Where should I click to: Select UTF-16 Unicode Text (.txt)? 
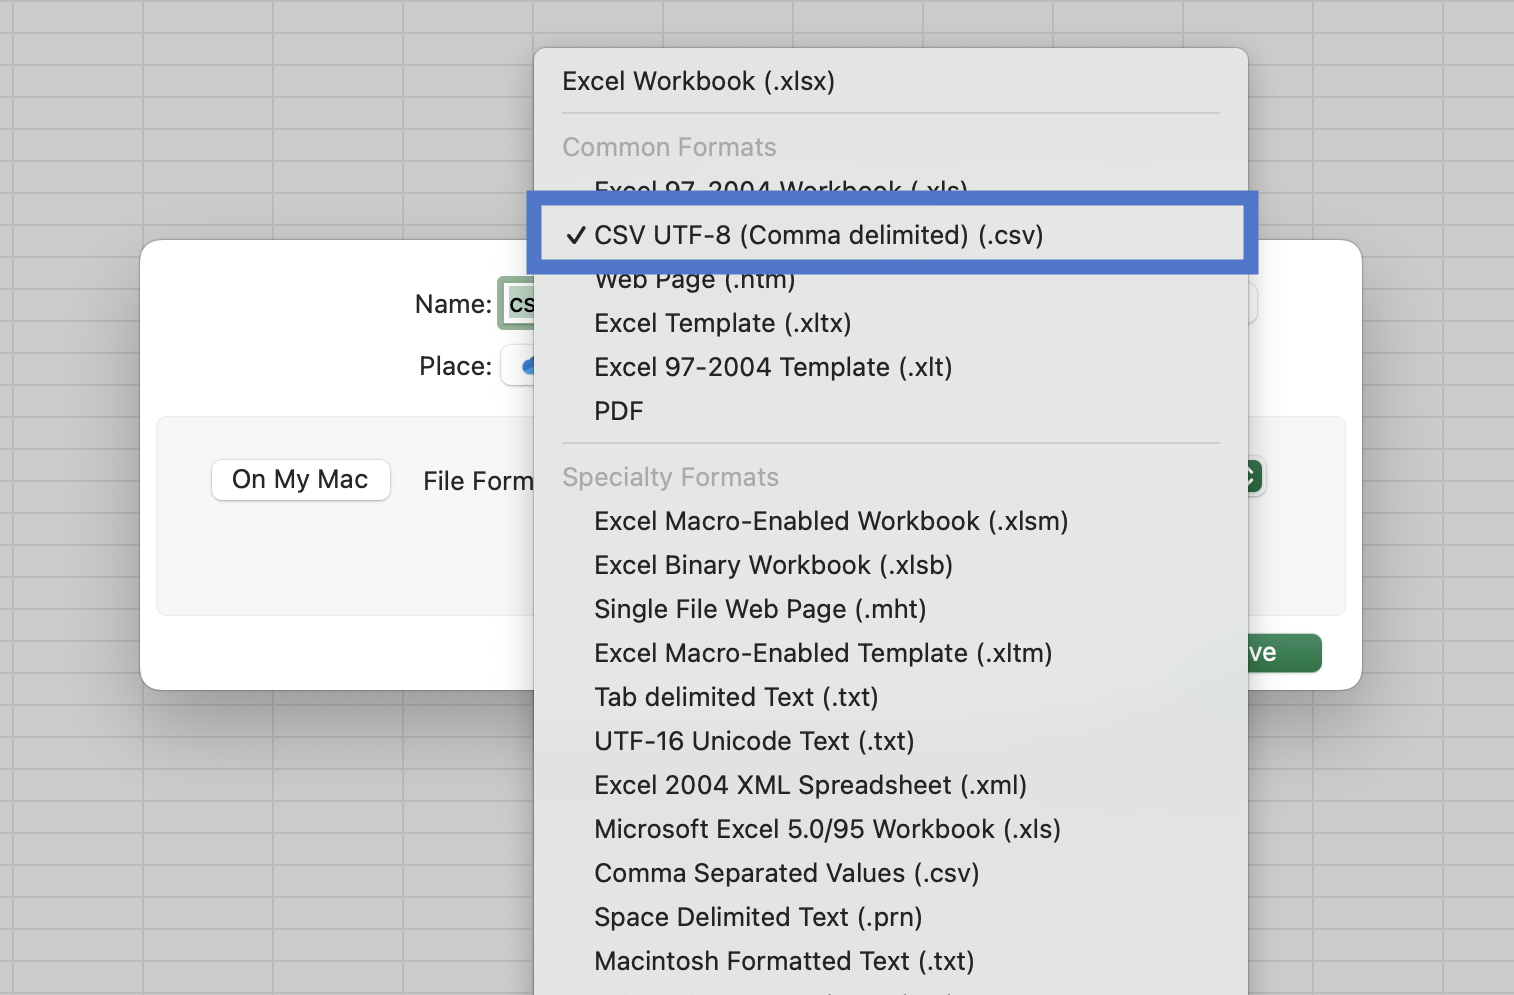[753, 741]
